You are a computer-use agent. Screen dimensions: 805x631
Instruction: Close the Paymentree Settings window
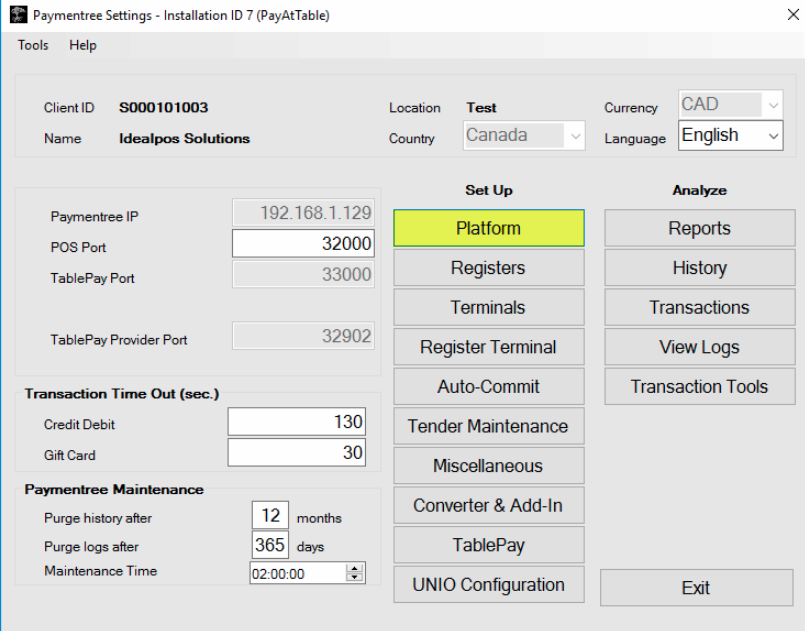click(793, 15)
